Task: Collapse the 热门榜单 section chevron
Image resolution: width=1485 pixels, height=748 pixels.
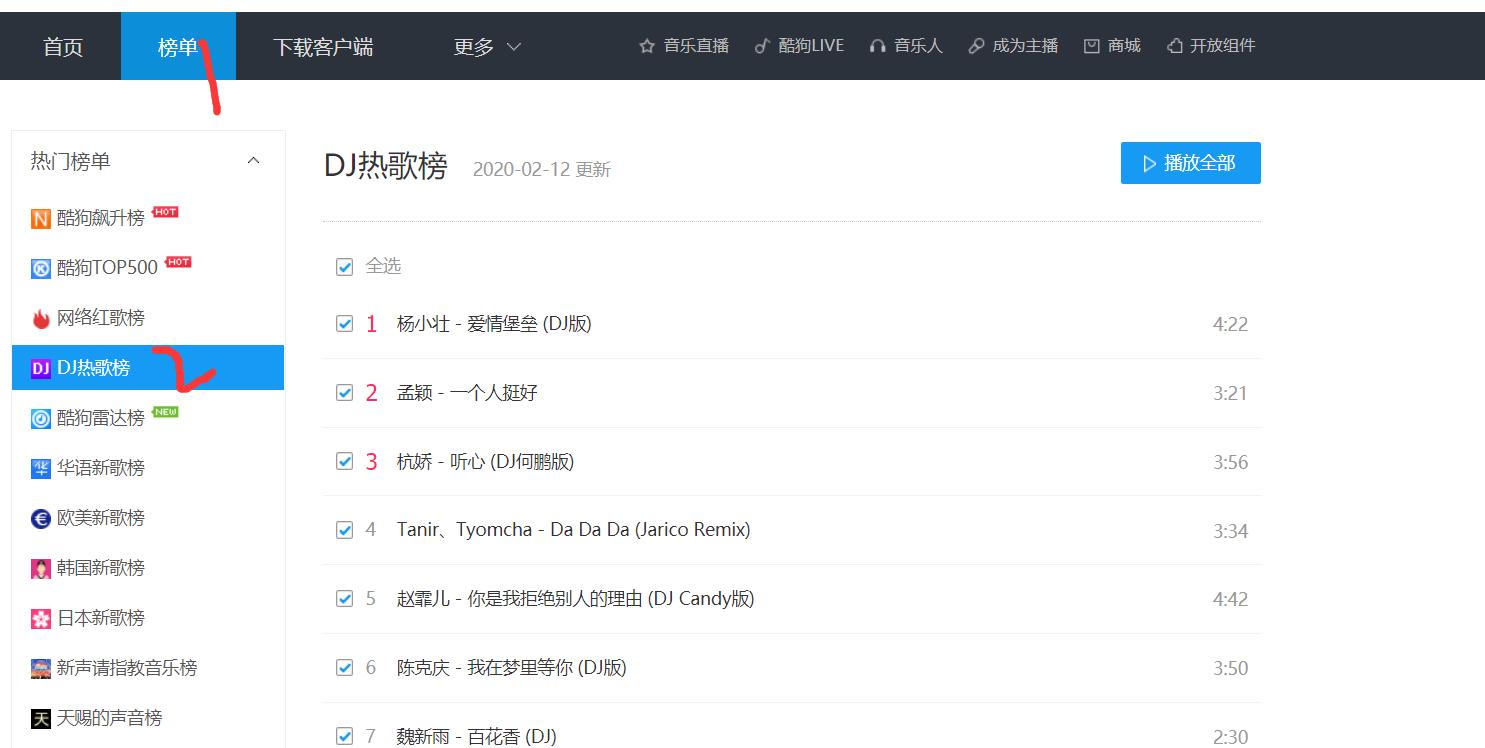Action: tap(254, 161)
